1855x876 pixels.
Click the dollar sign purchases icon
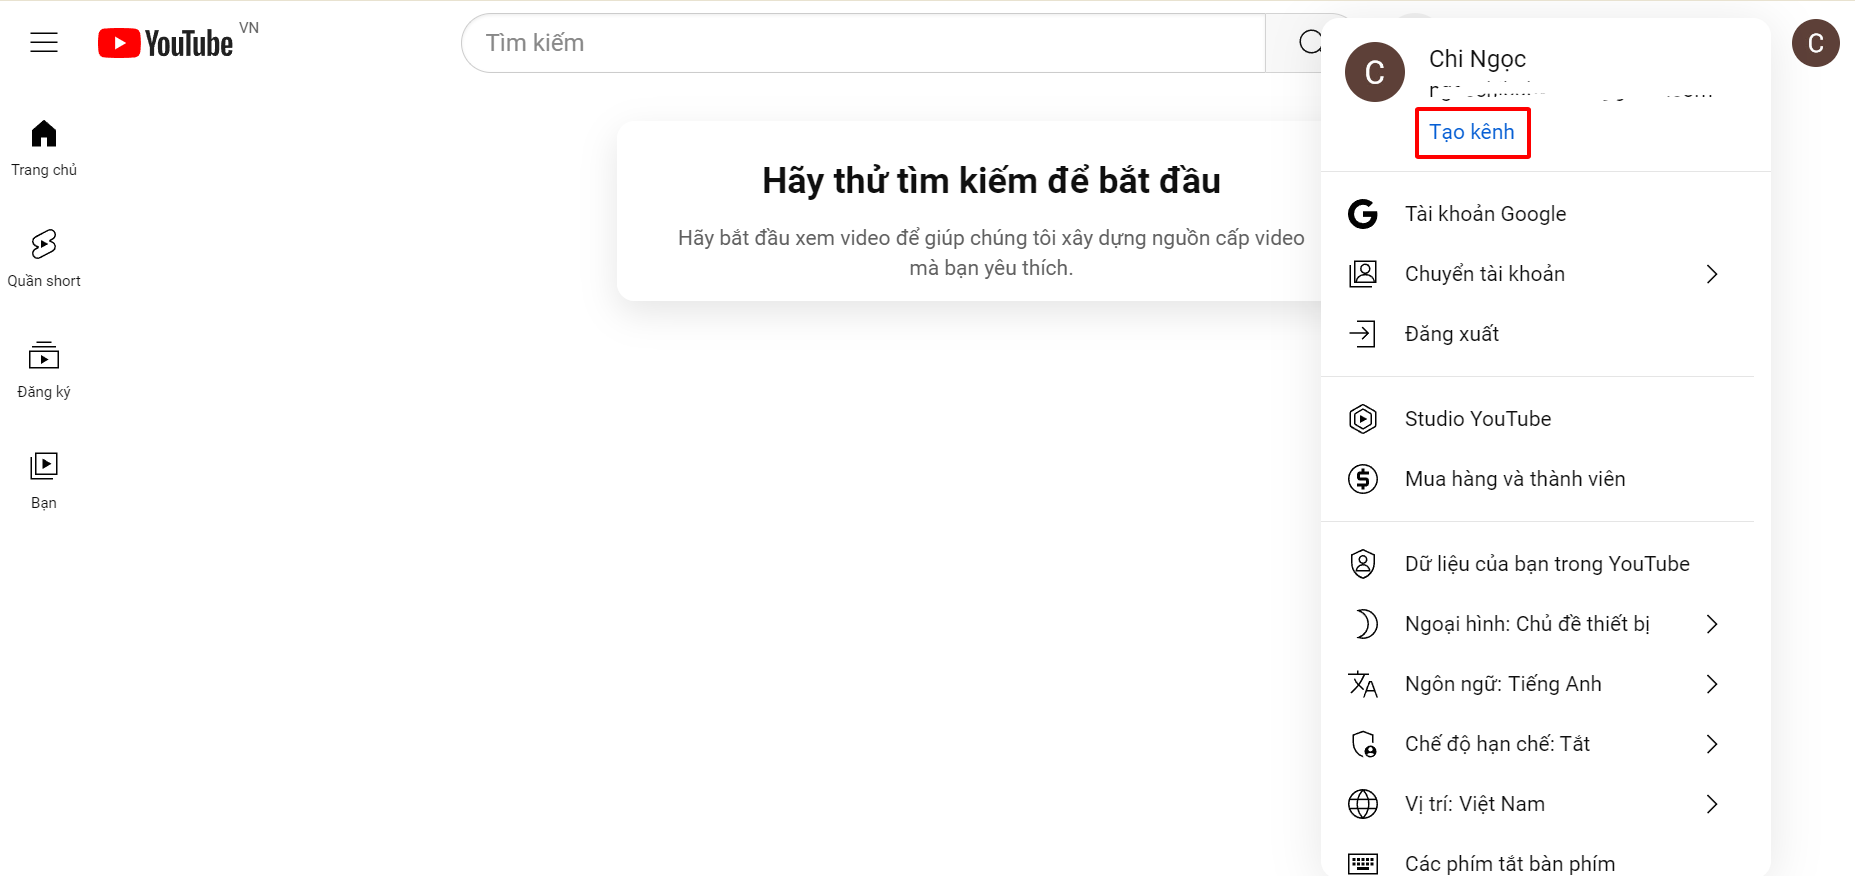pyautogui.click(x=1363, y=479)
